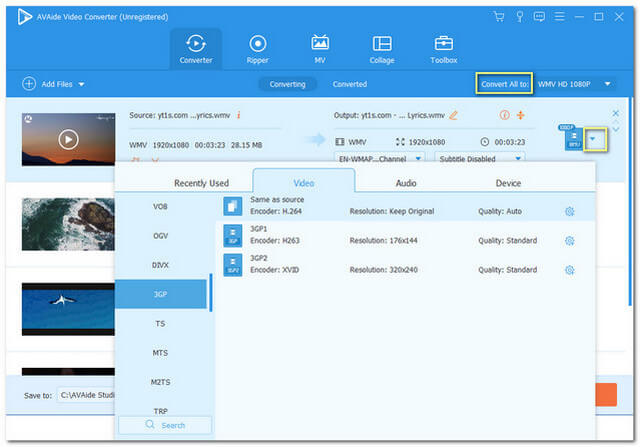Play the sunset video thumbnail
The height and width of the screenshot is (447, 640).
(68, 140)
